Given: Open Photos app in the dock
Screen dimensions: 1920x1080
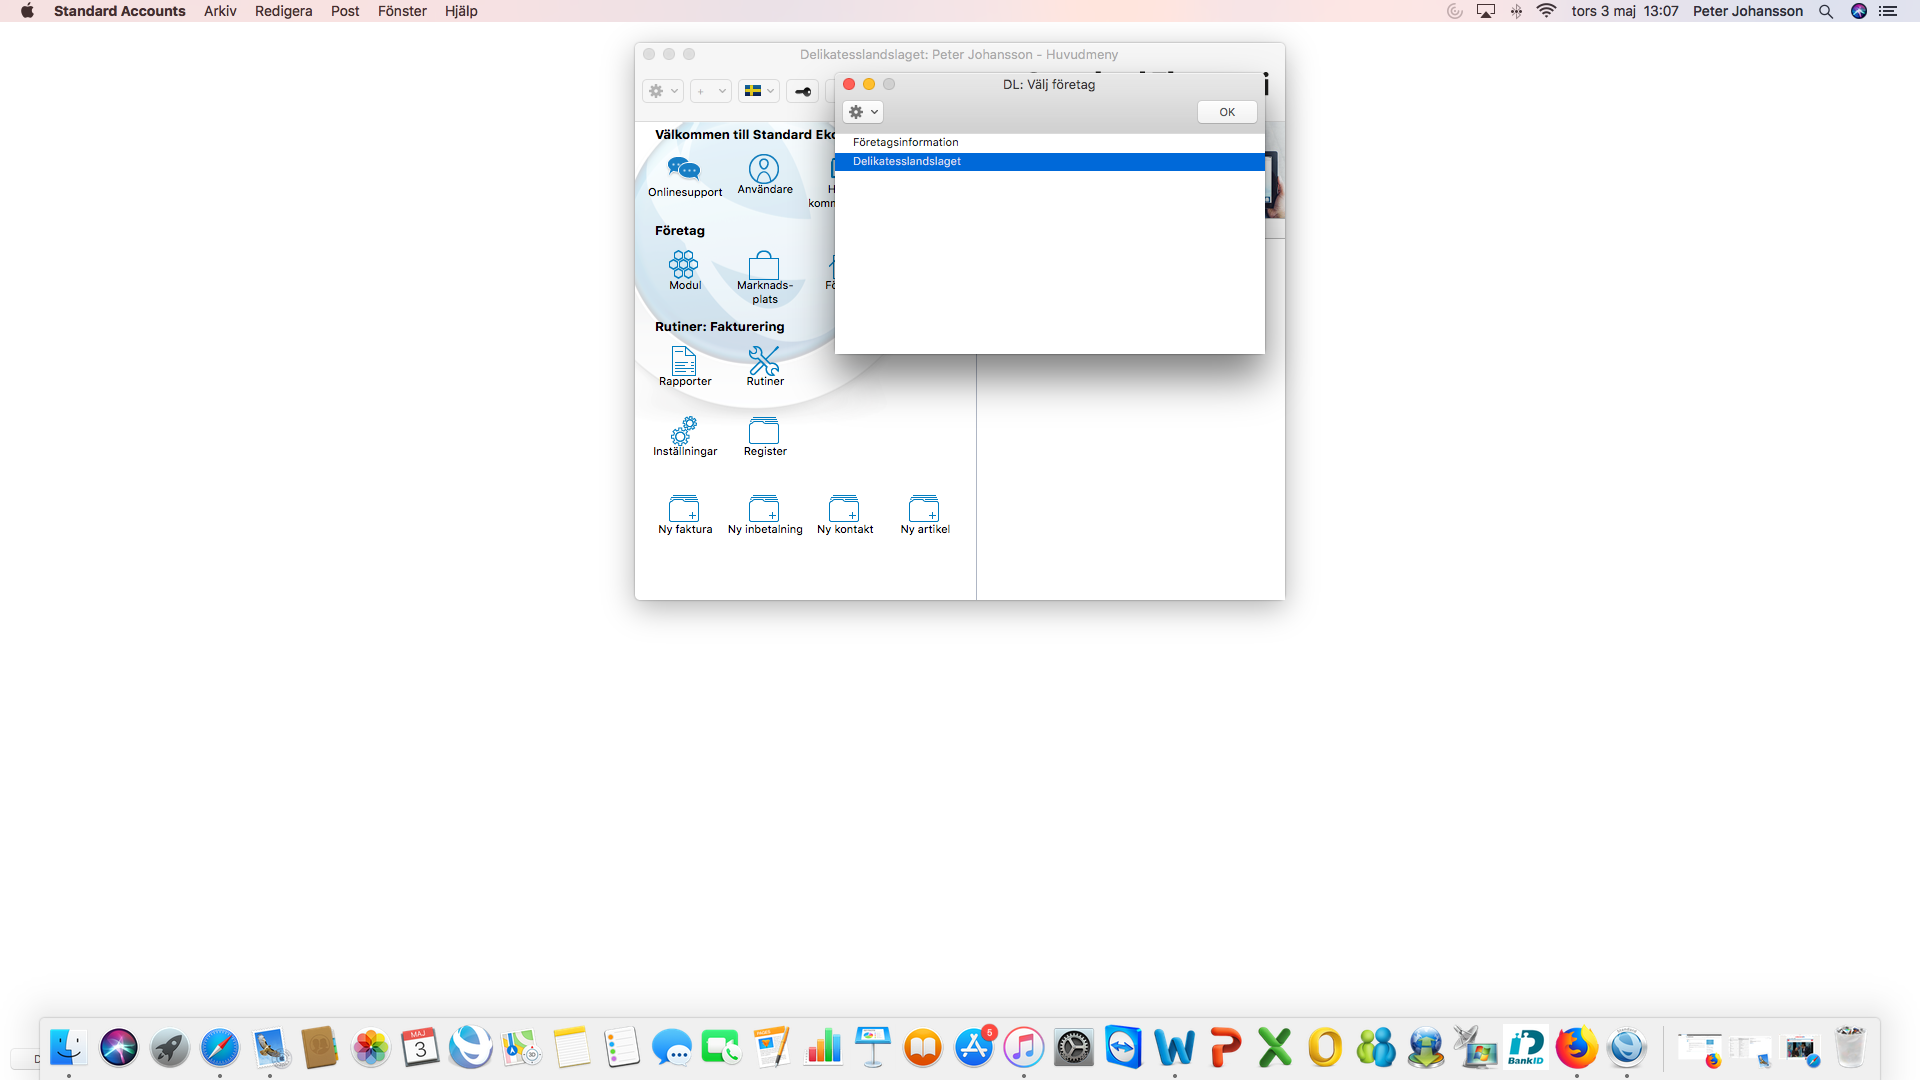Looking at the screenshot, I should 370,1047.
